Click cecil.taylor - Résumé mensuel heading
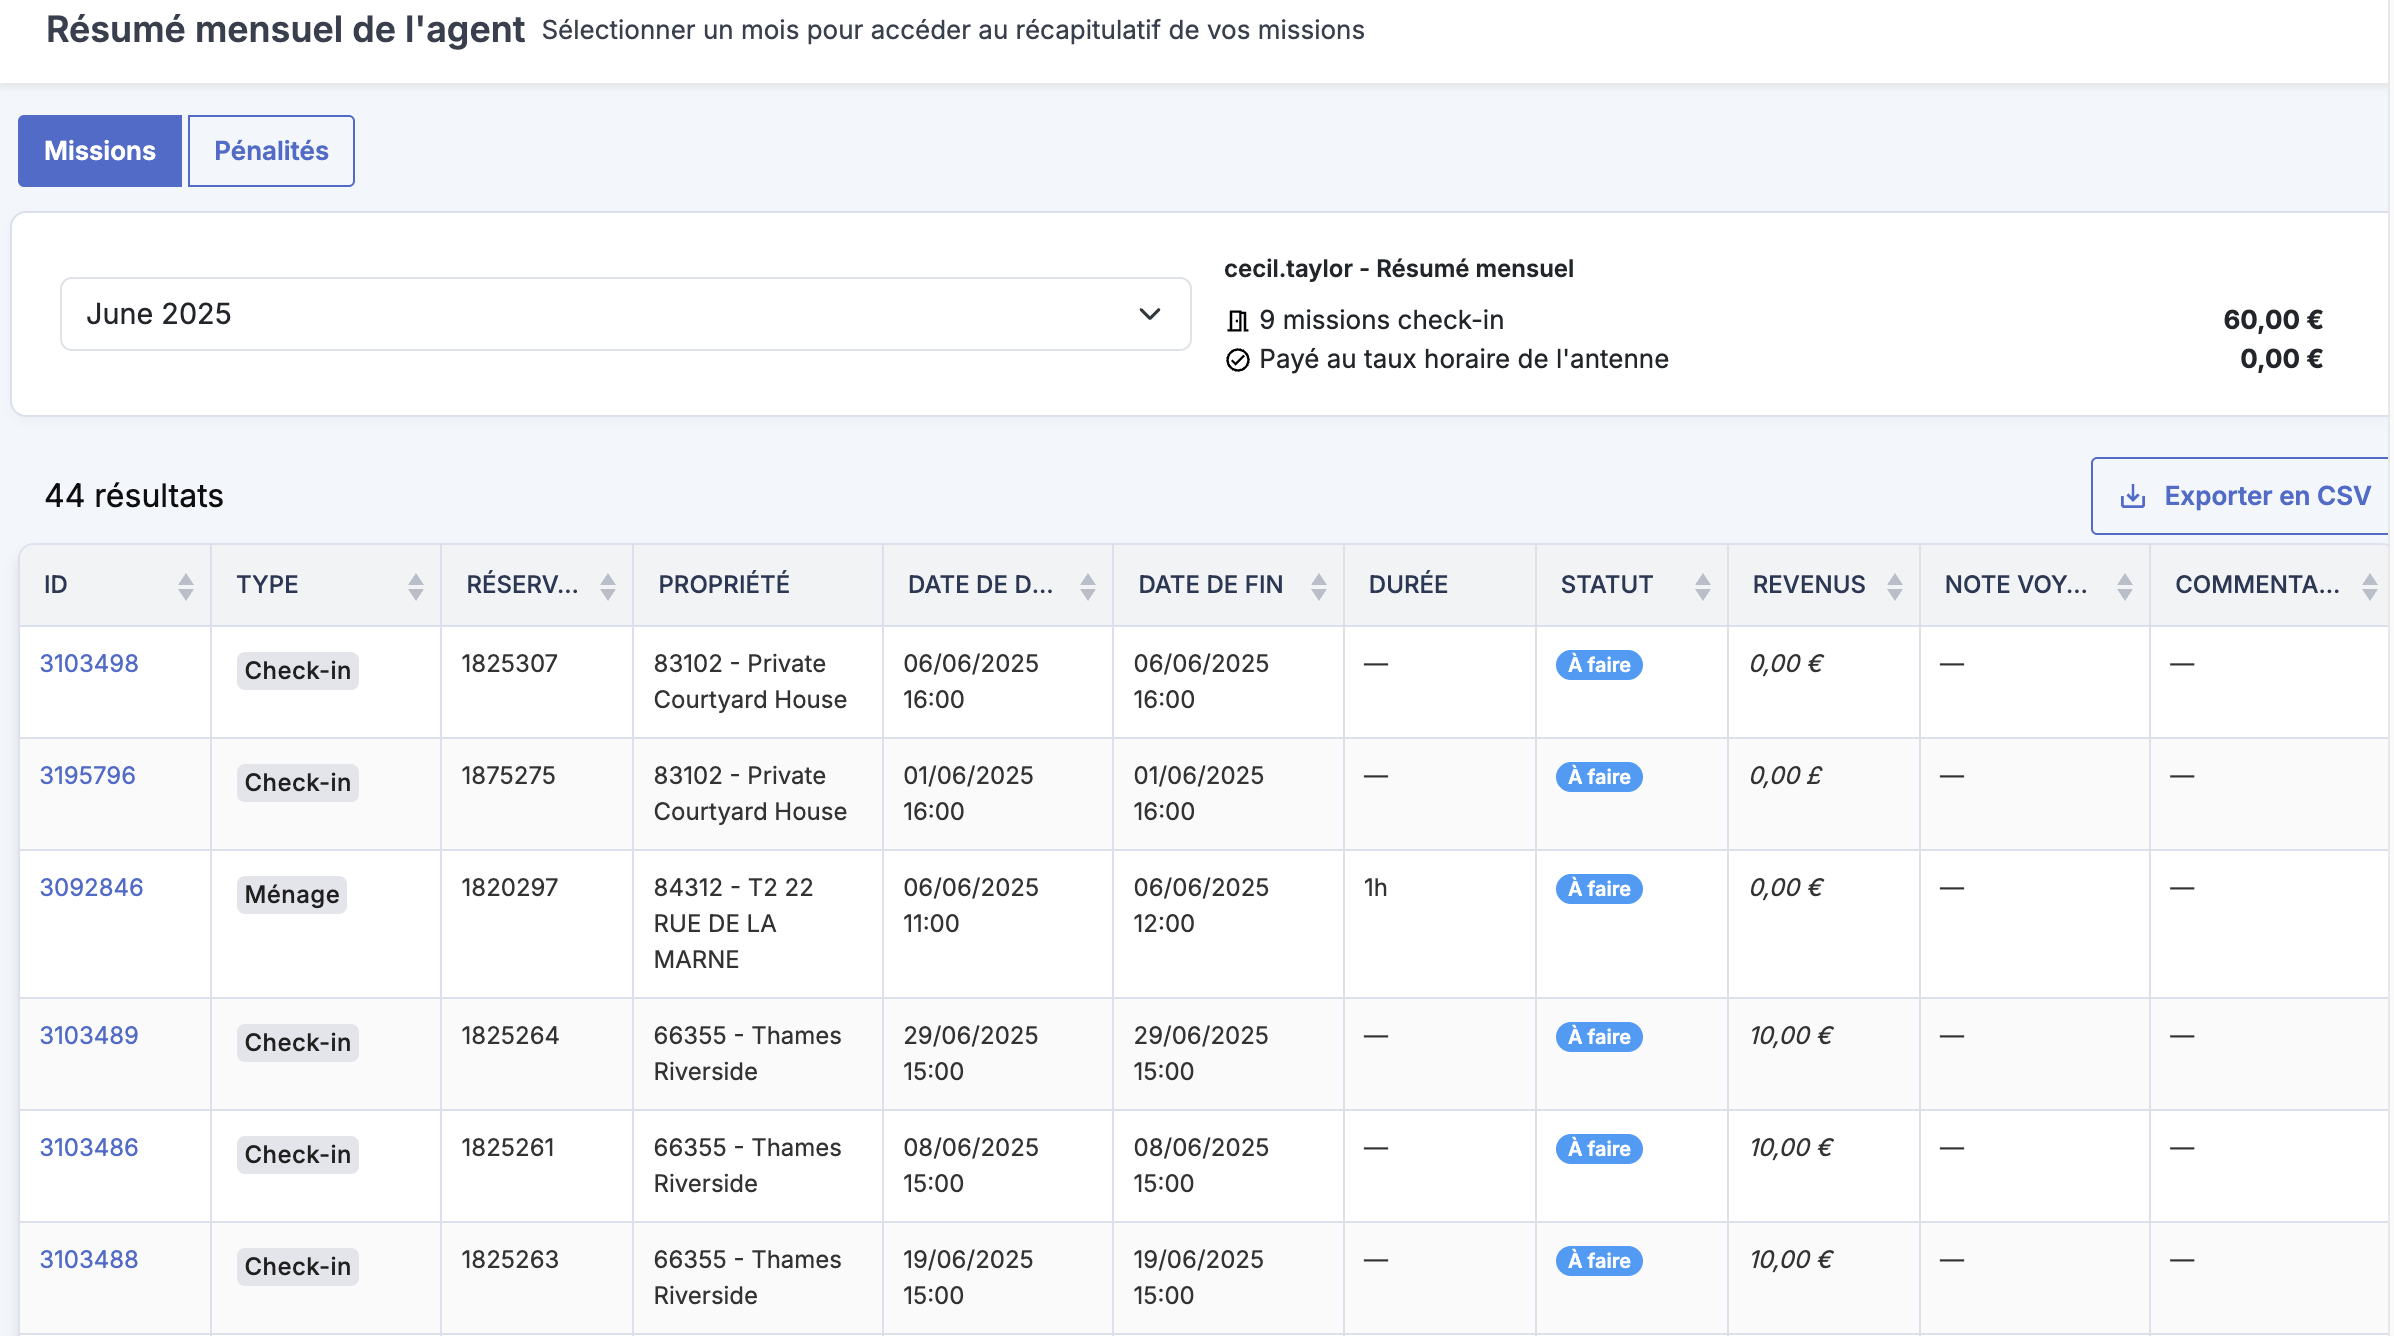 pyautogui.click(x=1399, y=269)
